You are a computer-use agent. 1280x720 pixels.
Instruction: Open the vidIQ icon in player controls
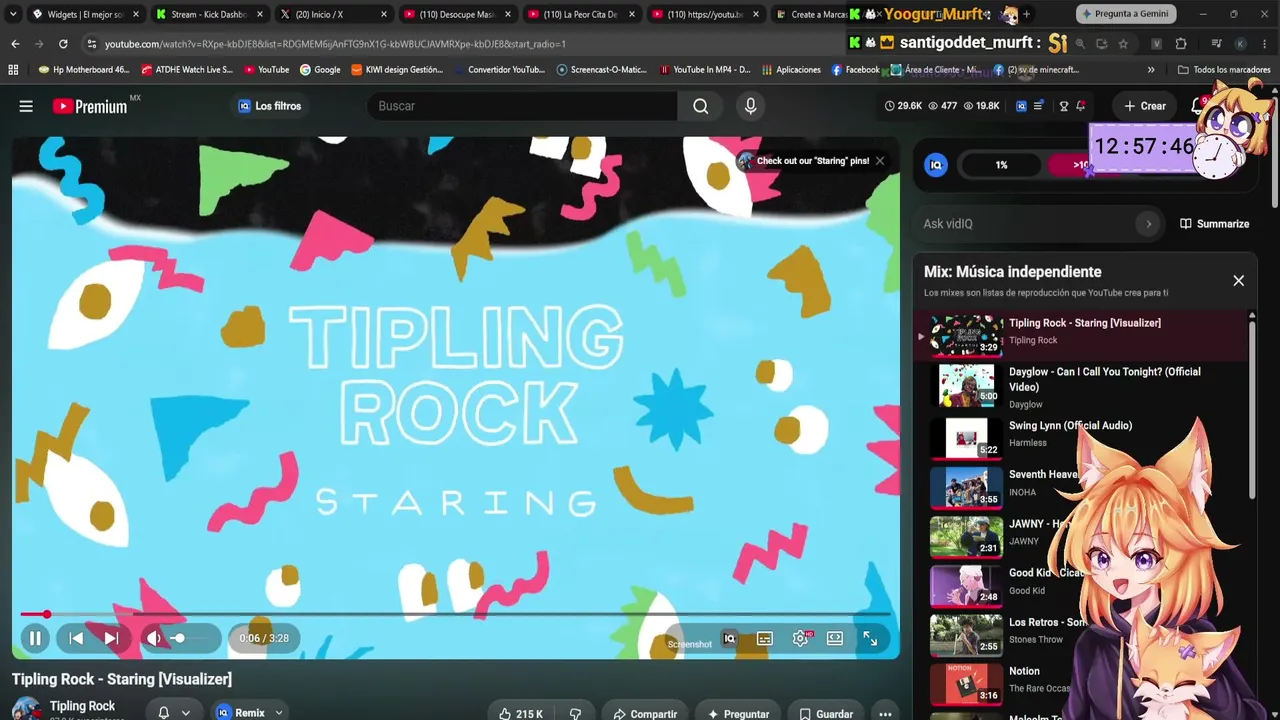click(729, 638)
